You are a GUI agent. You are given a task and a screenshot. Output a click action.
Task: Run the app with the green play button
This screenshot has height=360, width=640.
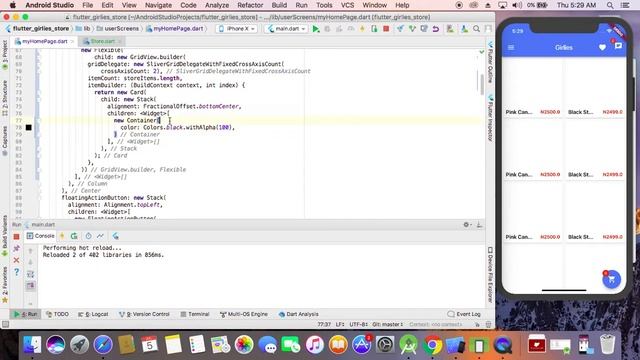[316, 29]
